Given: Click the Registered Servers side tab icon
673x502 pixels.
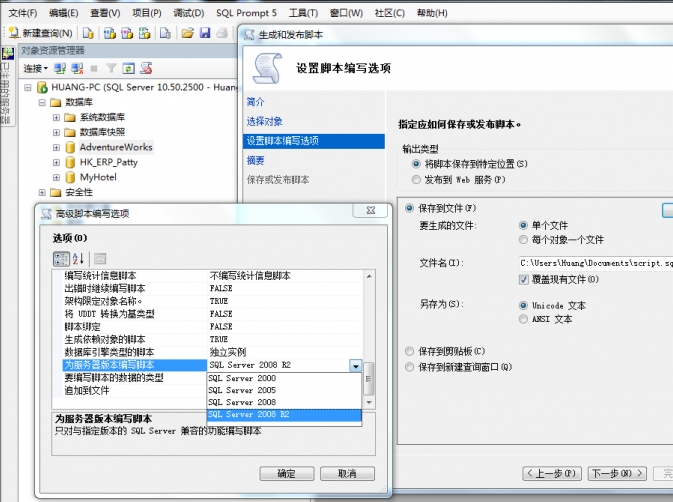Looking at the screenshot, I should click(8, 54).
